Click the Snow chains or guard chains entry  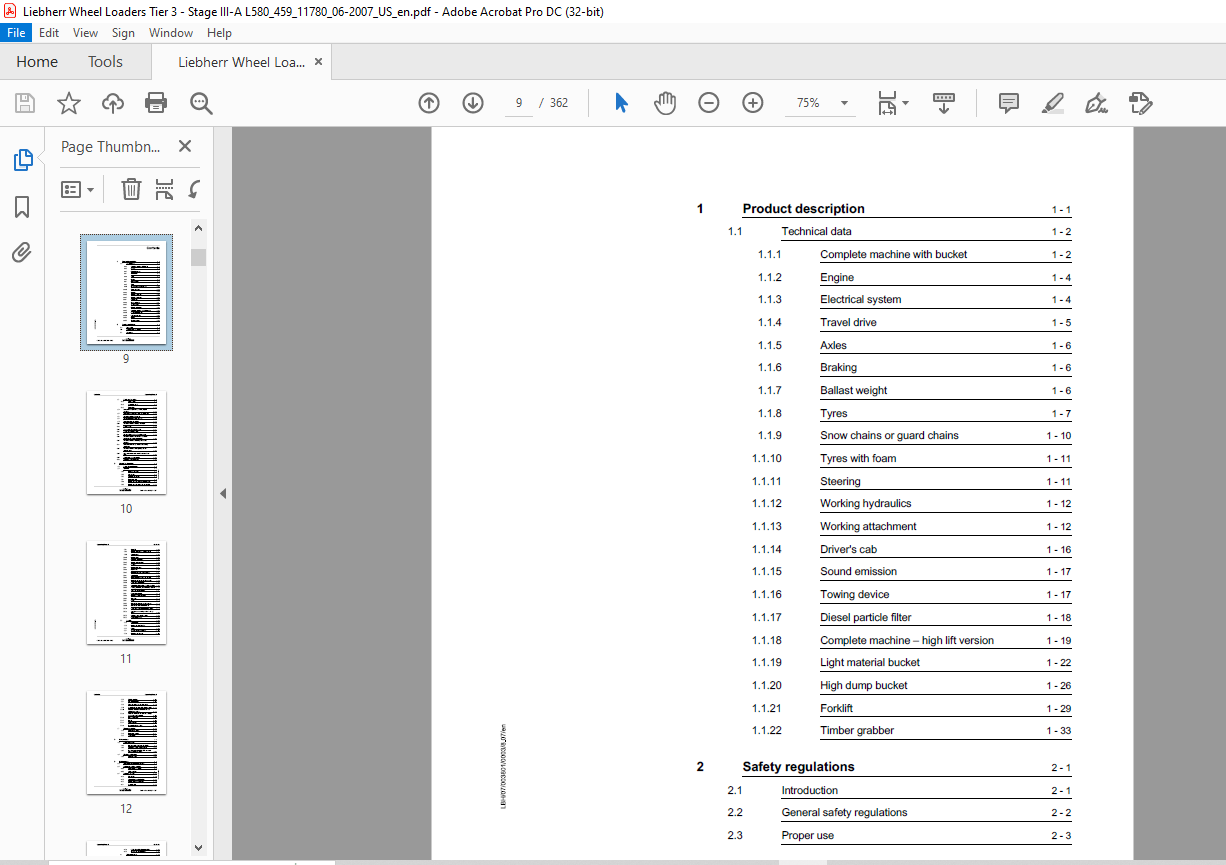[889, 436]
